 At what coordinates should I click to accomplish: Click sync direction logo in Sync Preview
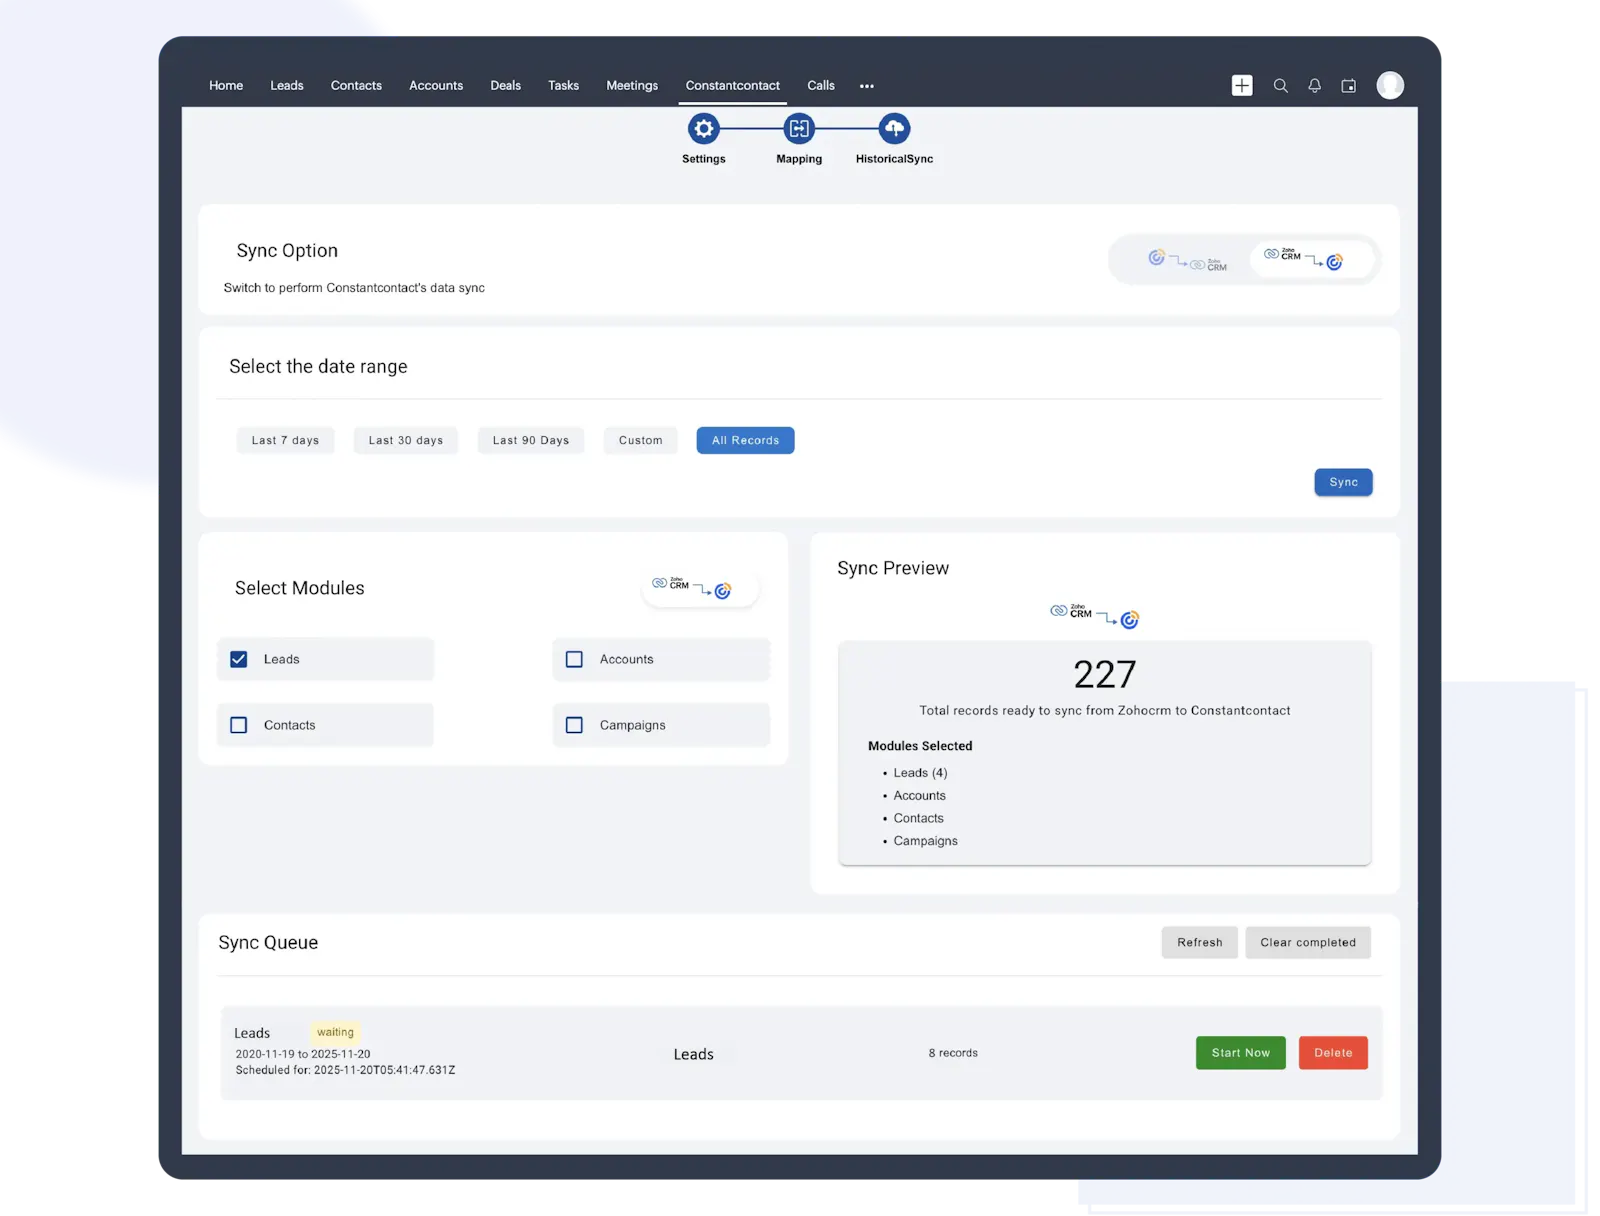coord(1094,614)
